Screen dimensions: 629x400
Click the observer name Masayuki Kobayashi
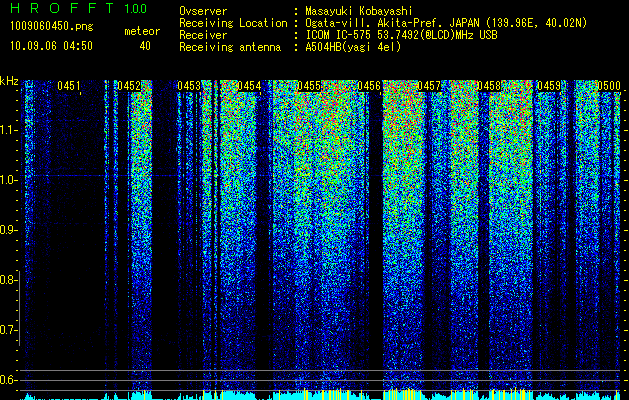359,11
